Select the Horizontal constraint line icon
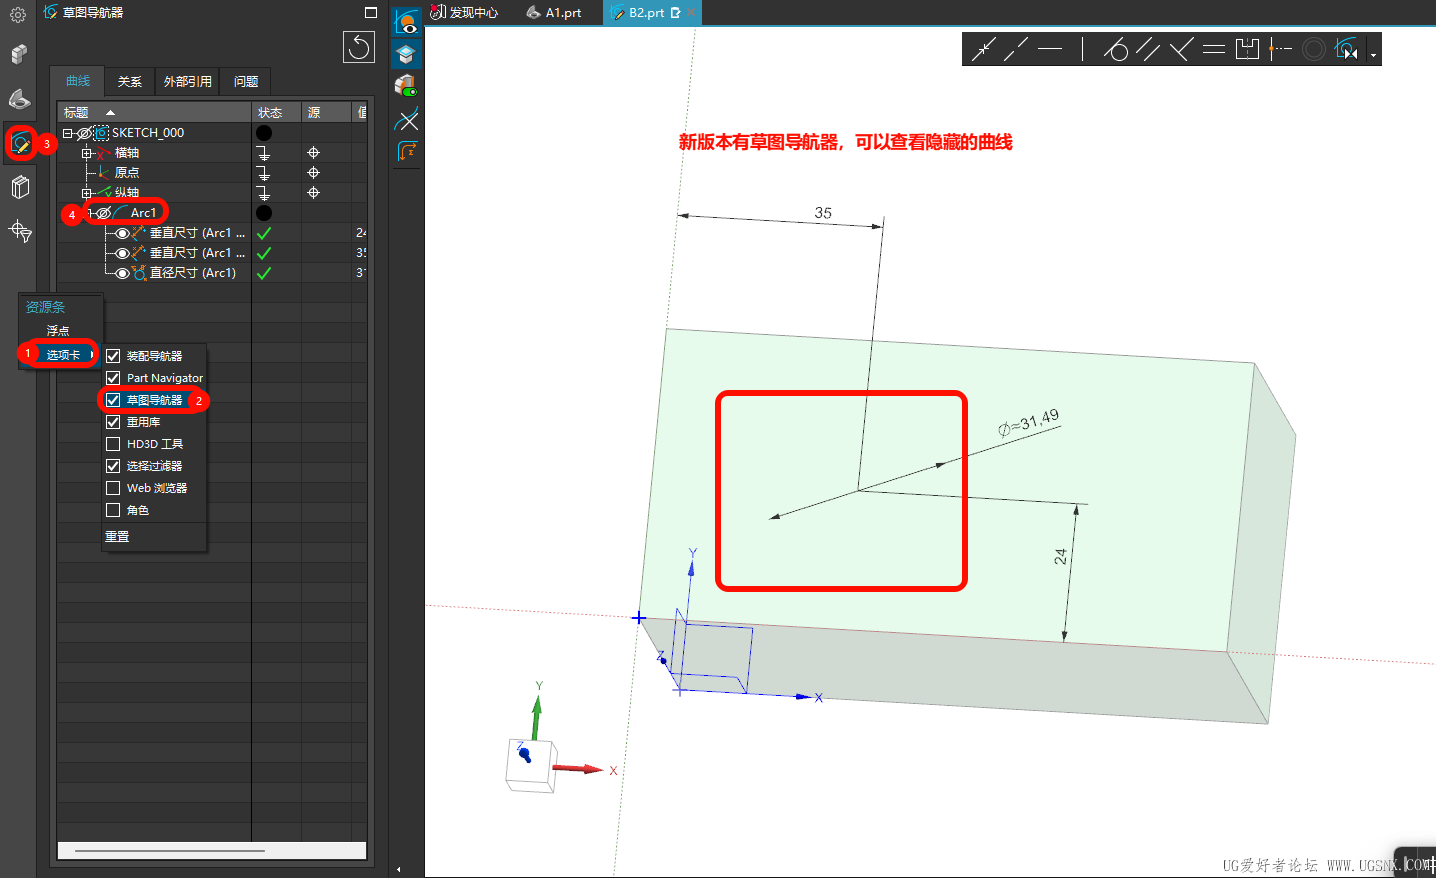1436x878 pixels. point(1050,49)
